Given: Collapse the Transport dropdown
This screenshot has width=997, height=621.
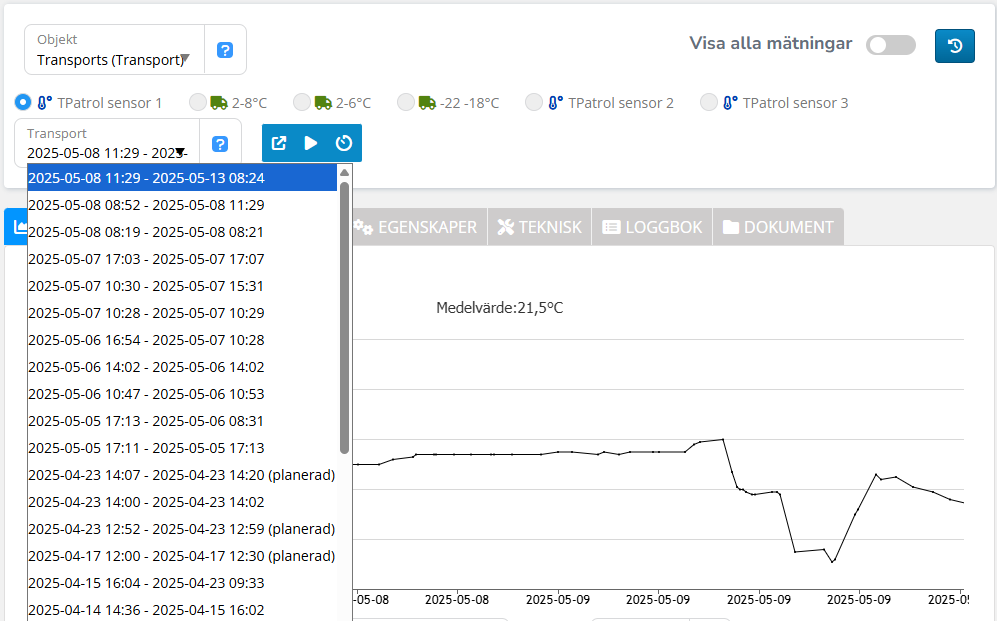Looking at the screenshot, I should click(179, 153).
